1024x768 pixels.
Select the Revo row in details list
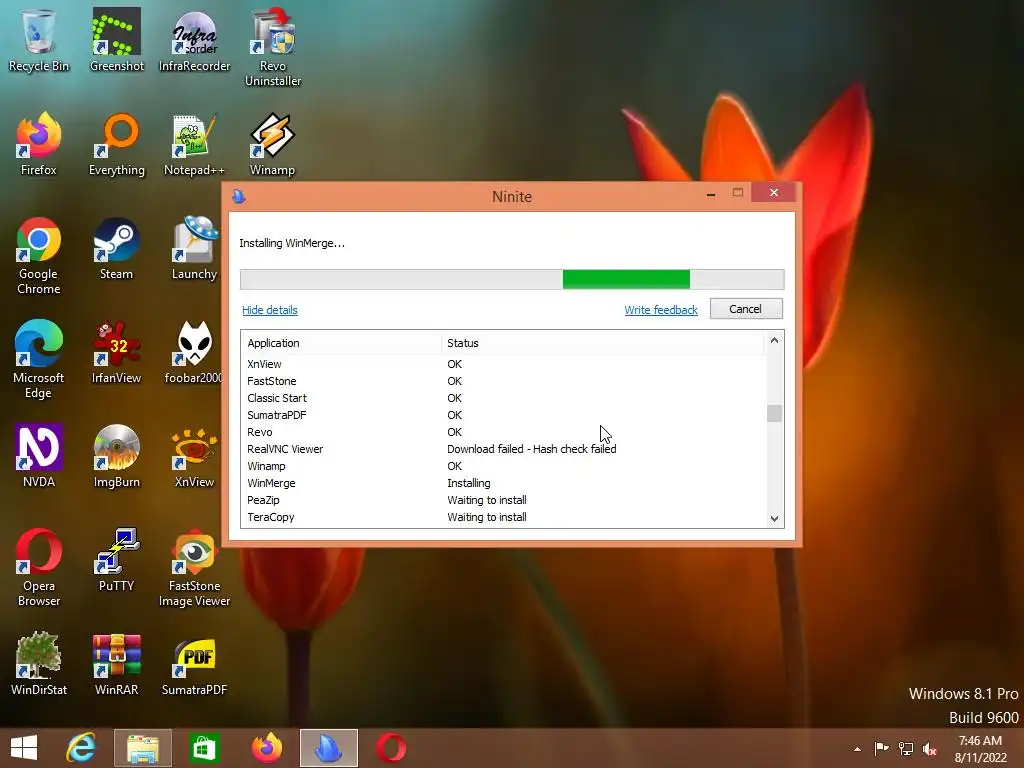(x=503, y=432)
